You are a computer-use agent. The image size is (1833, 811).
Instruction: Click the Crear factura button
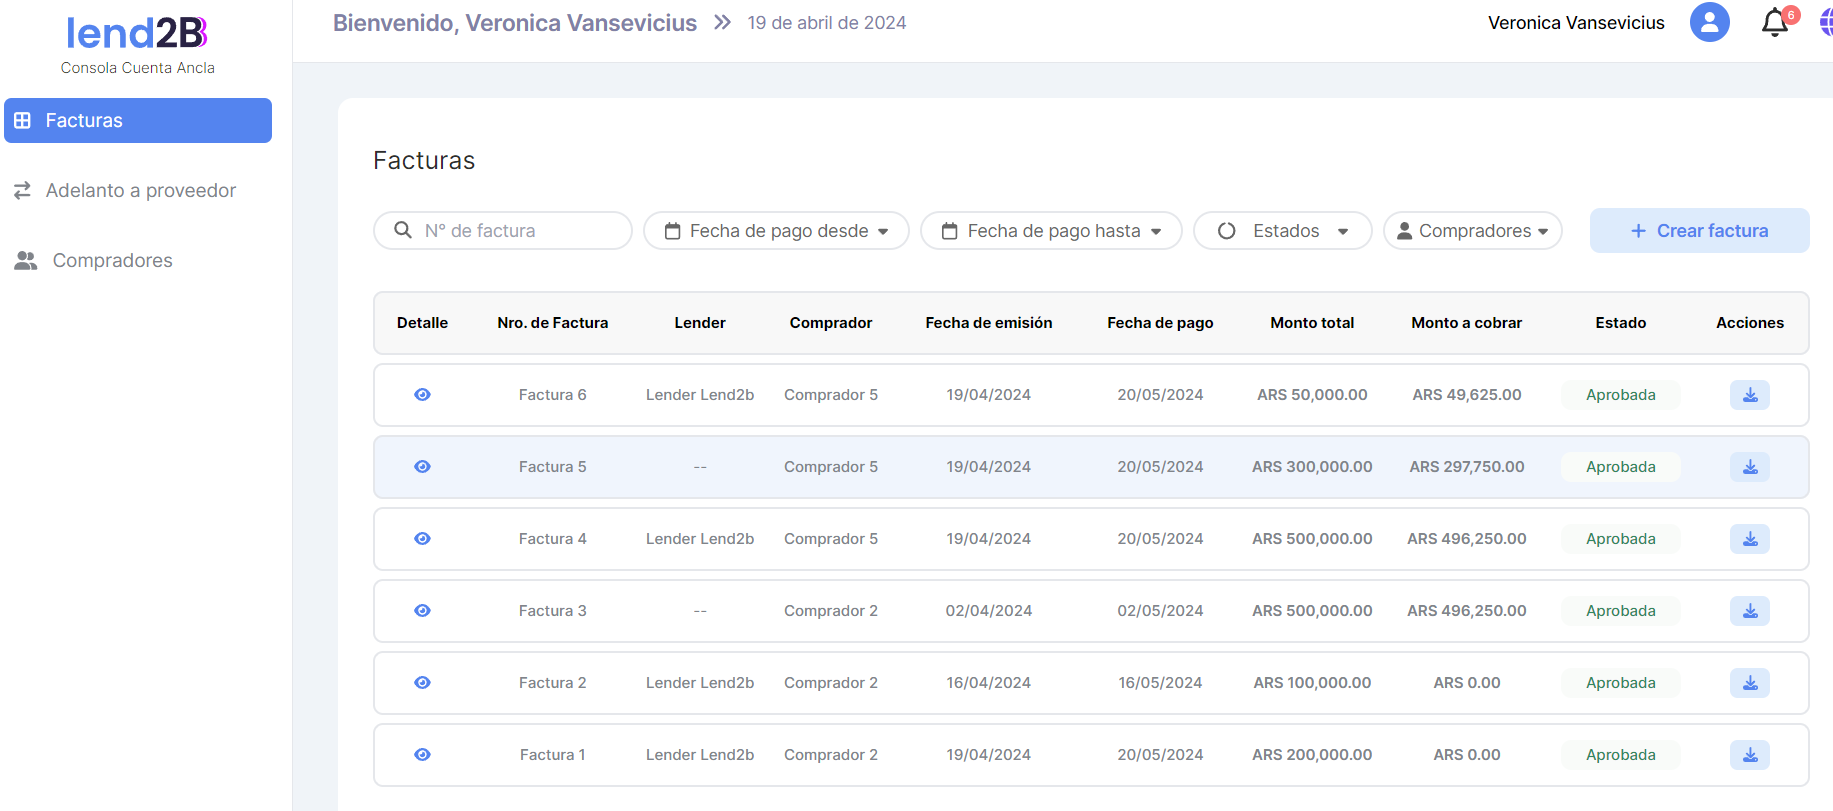click(1699, 231)
